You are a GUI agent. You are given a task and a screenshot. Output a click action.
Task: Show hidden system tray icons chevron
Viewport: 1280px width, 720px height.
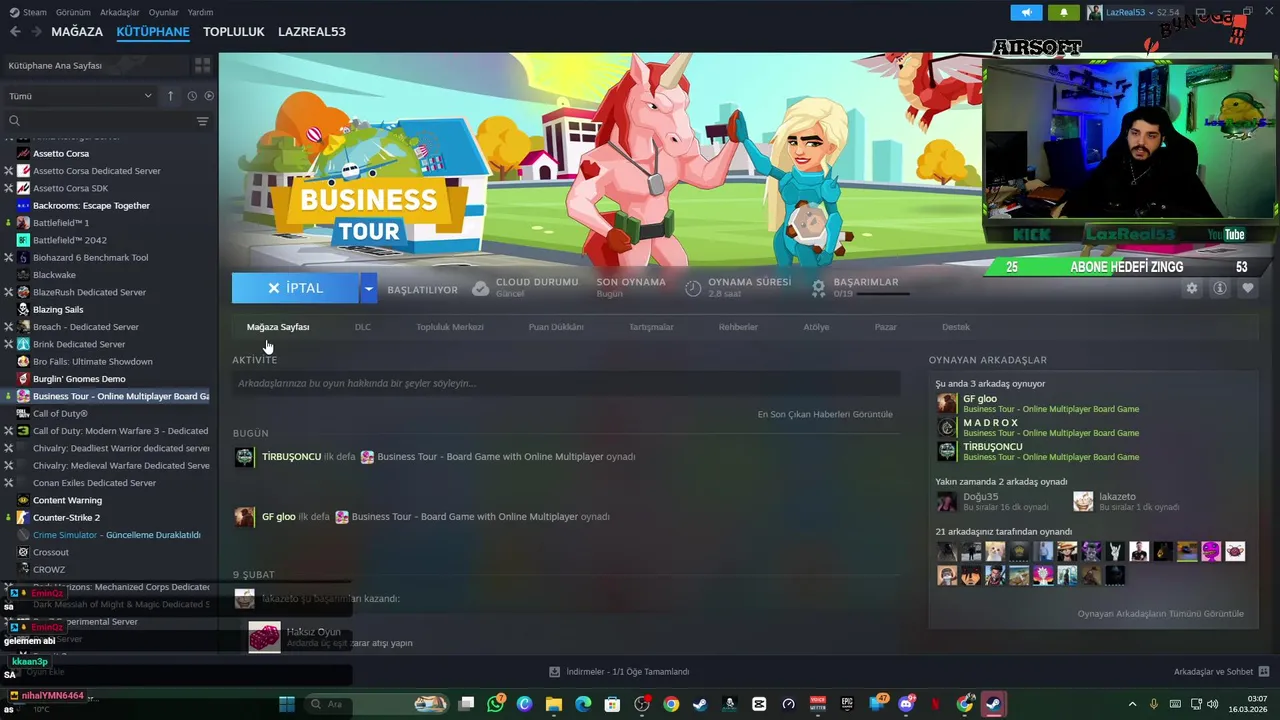pyautogui.click(x=1132, y=704)
